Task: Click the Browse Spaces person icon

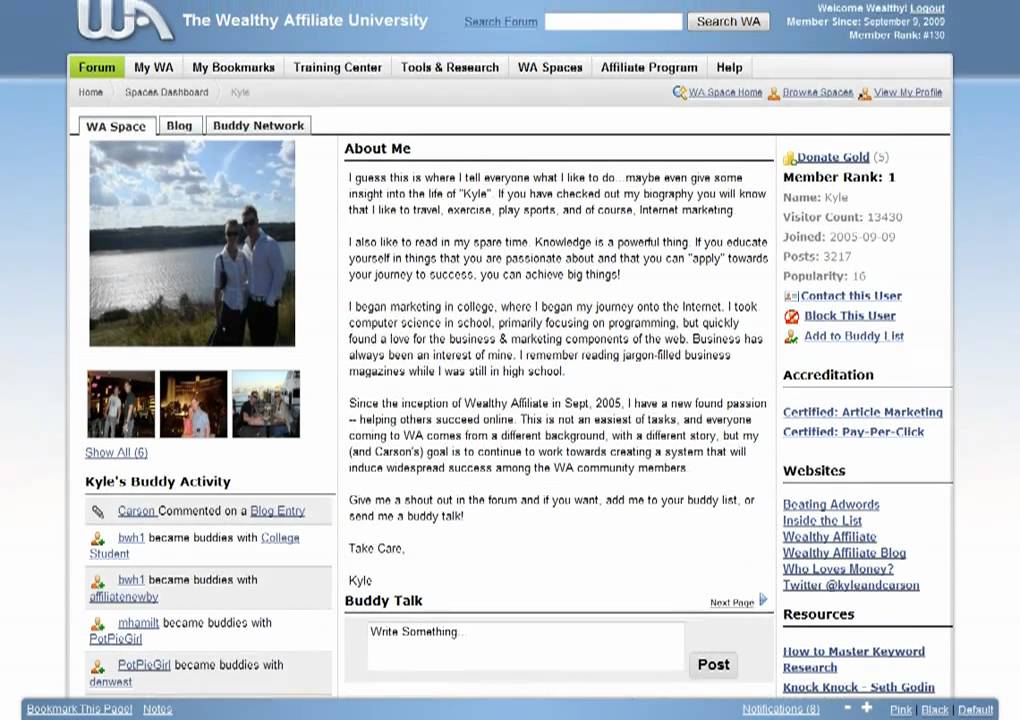Action: (773, 94)
